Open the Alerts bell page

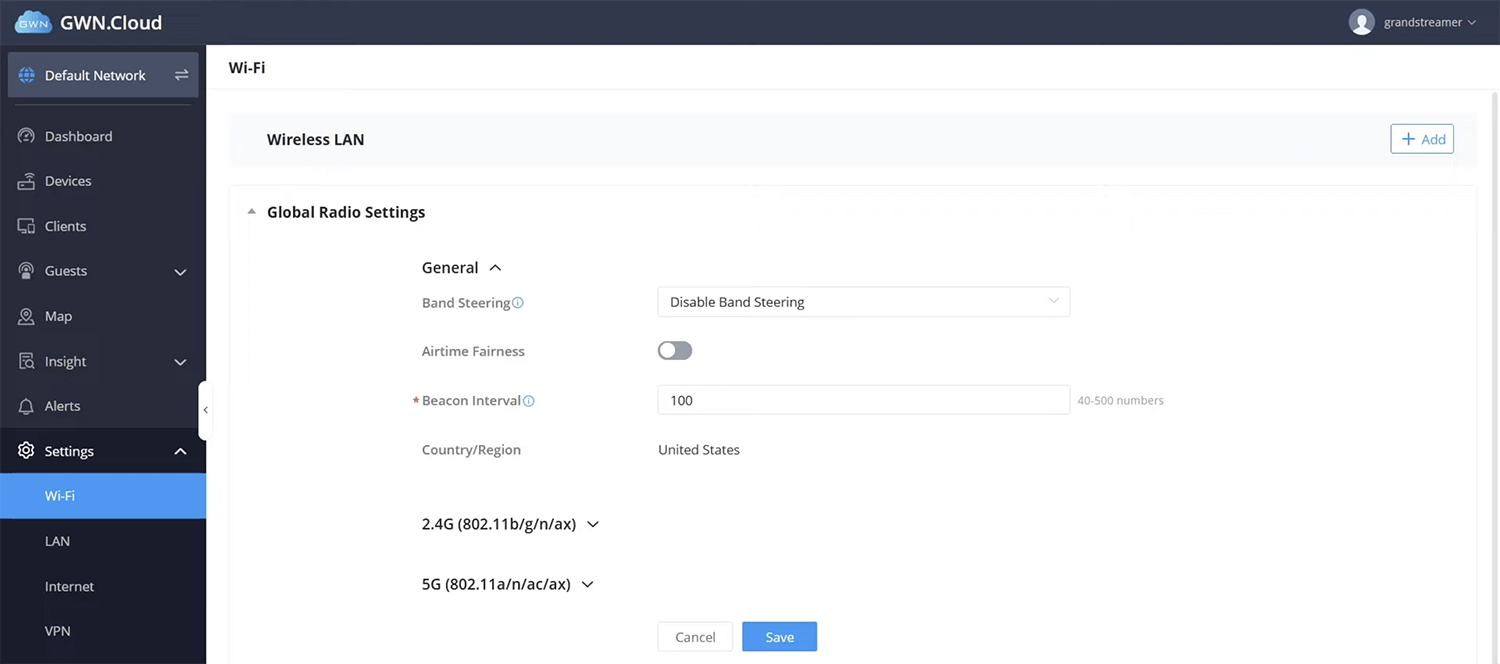[62, 406]
